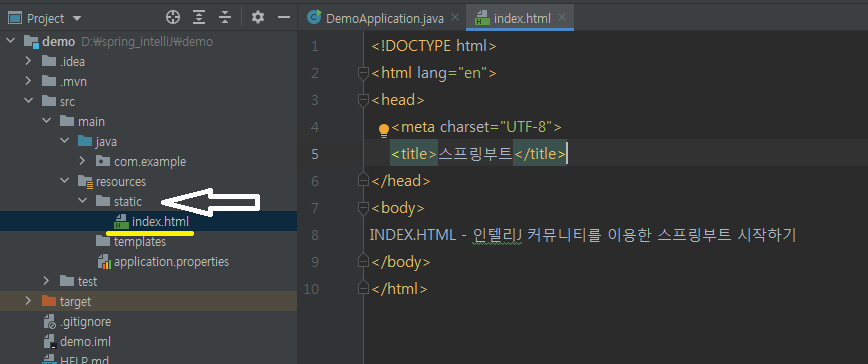Click the "UTF-8" charset value

pyautogui.click(x=528, y=127)
